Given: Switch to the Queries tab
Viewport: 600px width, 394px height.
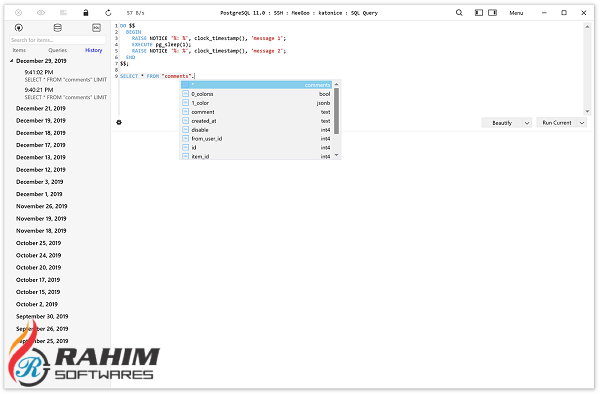Looking at the screenshot, I should (x=57, y=50).
